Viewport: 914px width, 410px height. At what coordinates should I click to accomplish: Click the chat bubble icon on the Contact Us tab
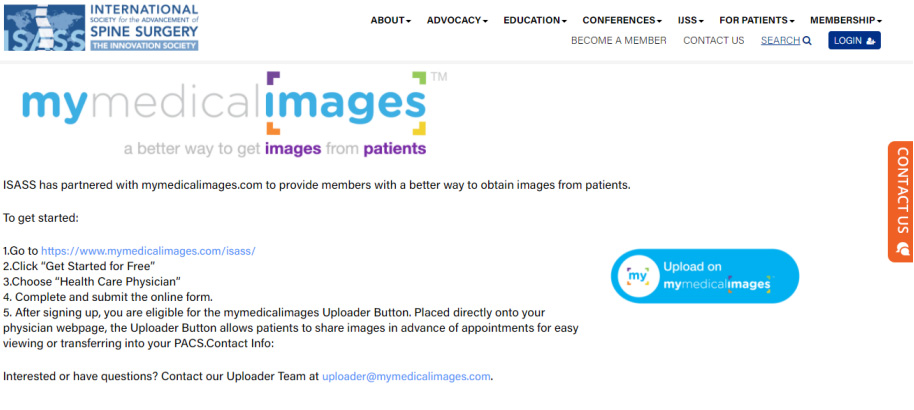[903, 248]
